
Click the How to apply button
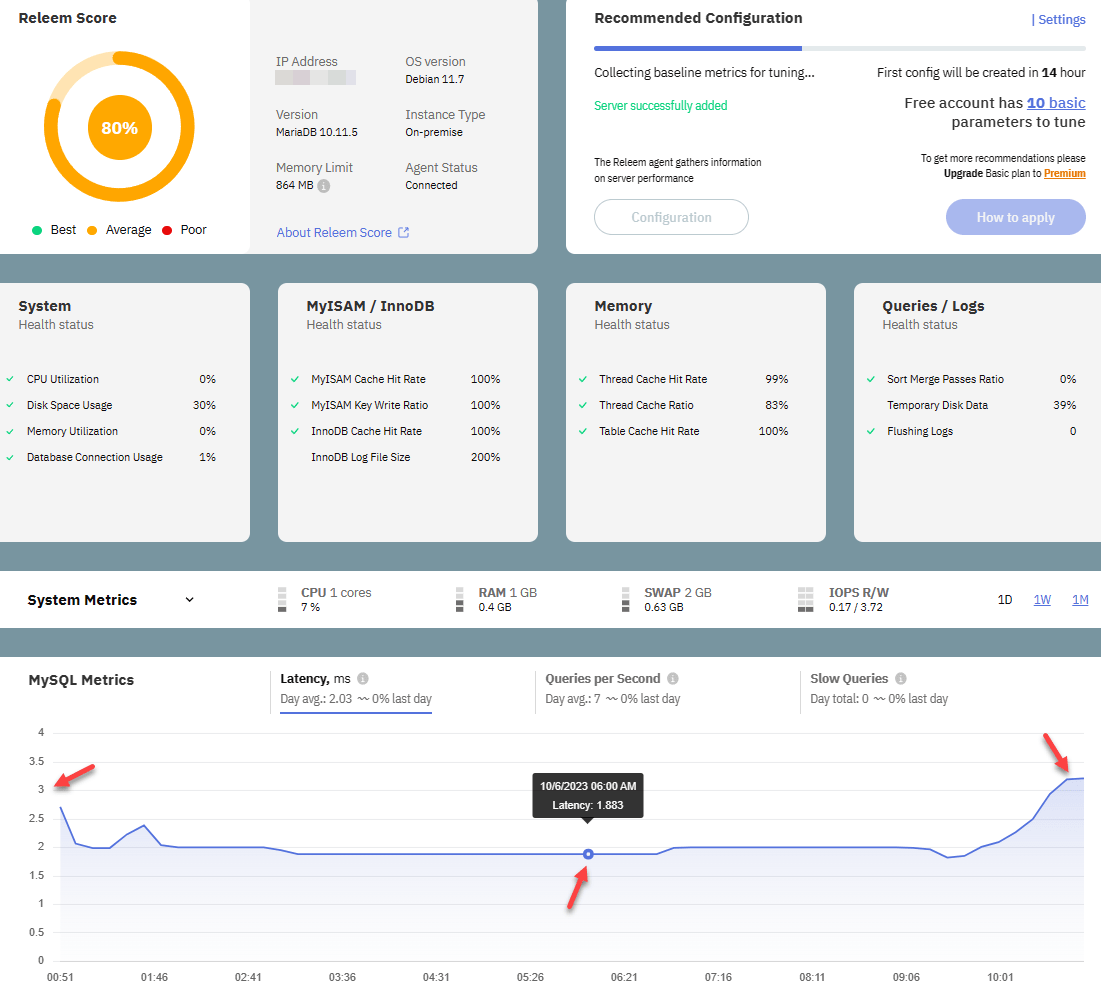1015,217
